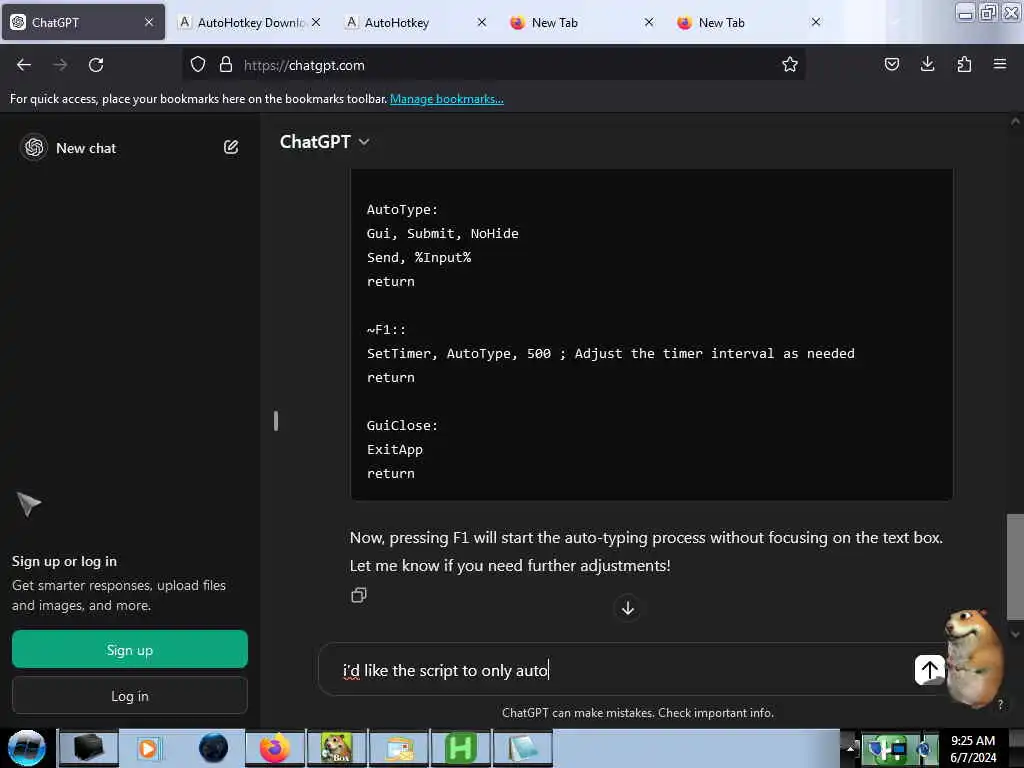Open the green H app in taskbar
Image resolution: width=1024 pixels, height=768 pixels.
tap(460, 748)
